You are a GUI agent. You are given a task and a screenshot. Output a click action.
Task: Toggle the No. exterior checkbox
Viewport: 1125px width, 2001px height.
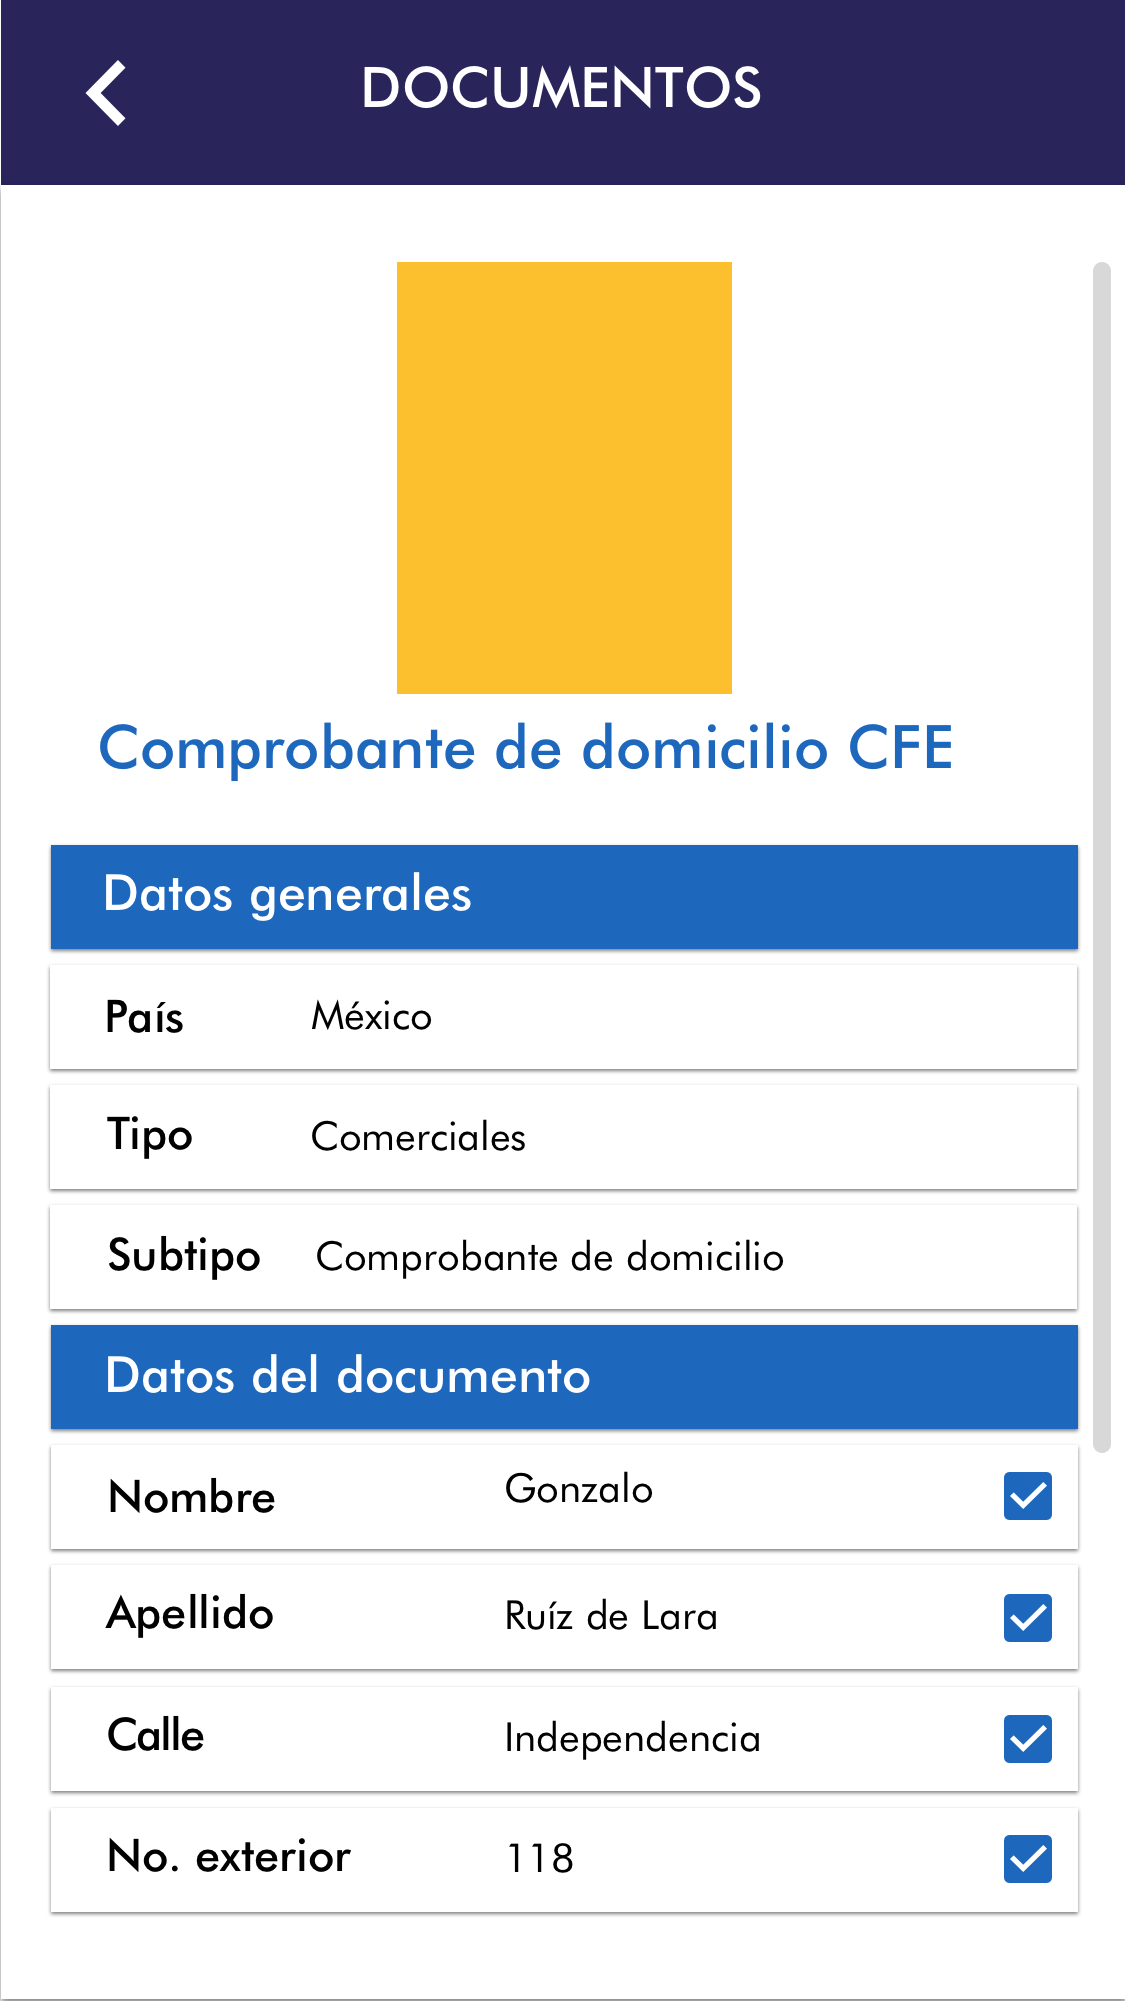coord(1027,1859)
